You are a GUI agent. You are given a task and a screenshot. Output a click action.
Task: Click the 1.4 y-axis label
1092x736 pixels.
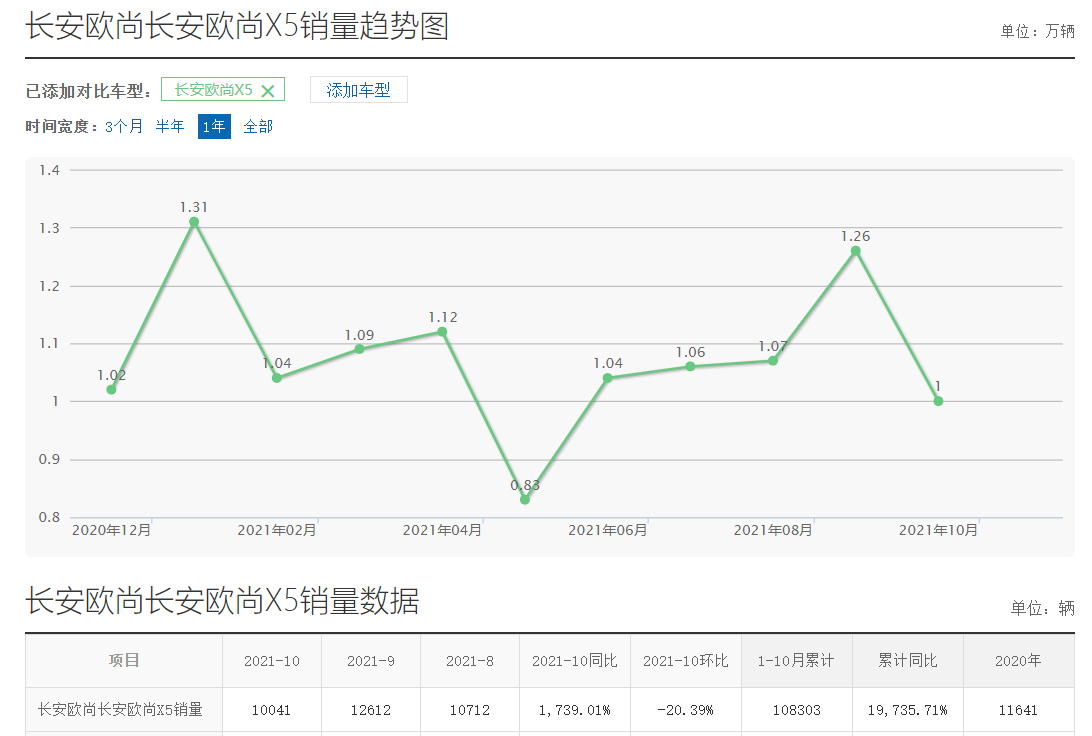[x=49, y=170]
